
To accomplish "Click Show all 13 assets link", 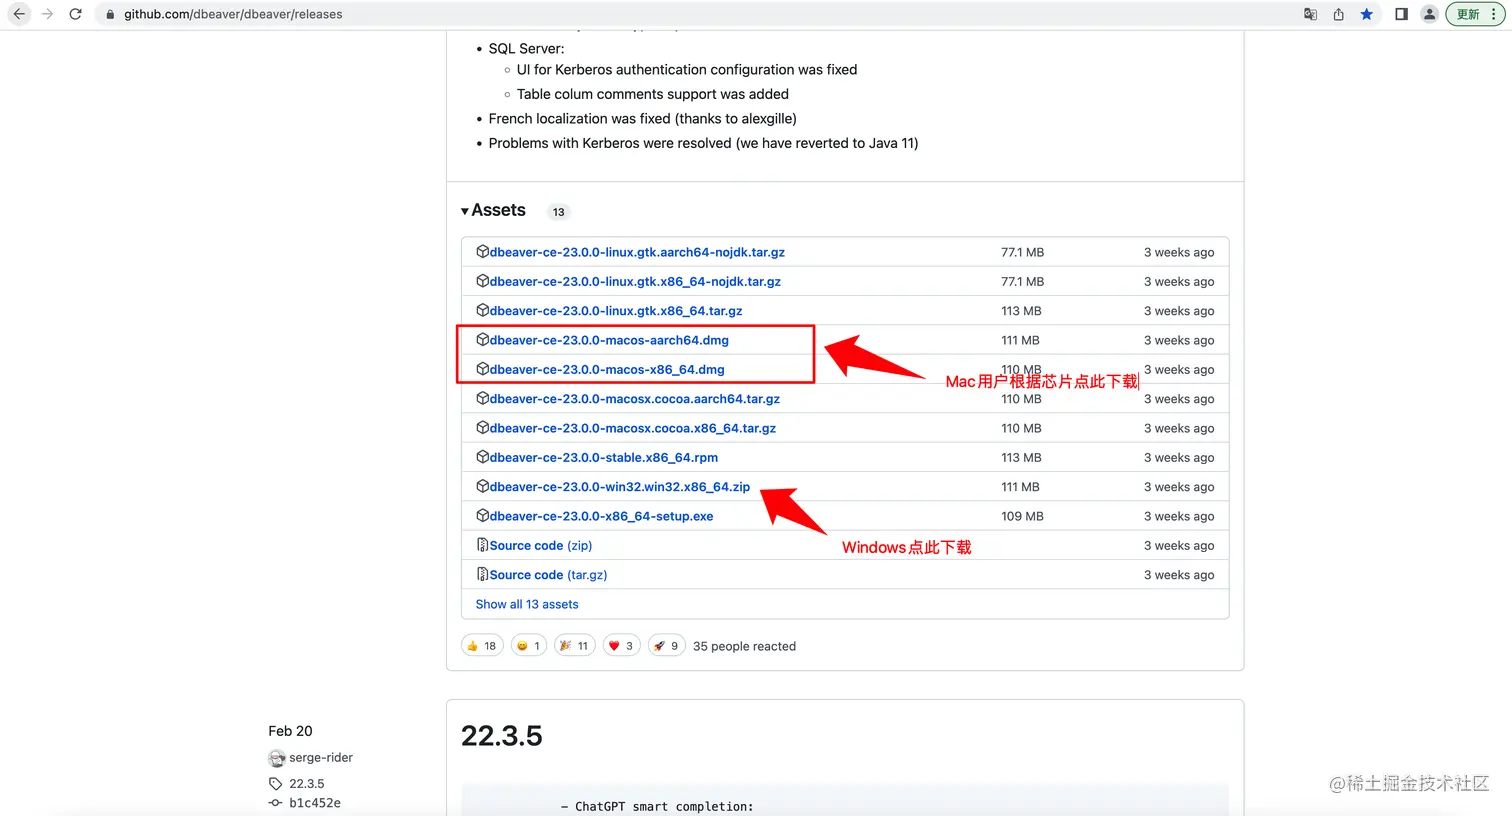I will click(527, 604).
